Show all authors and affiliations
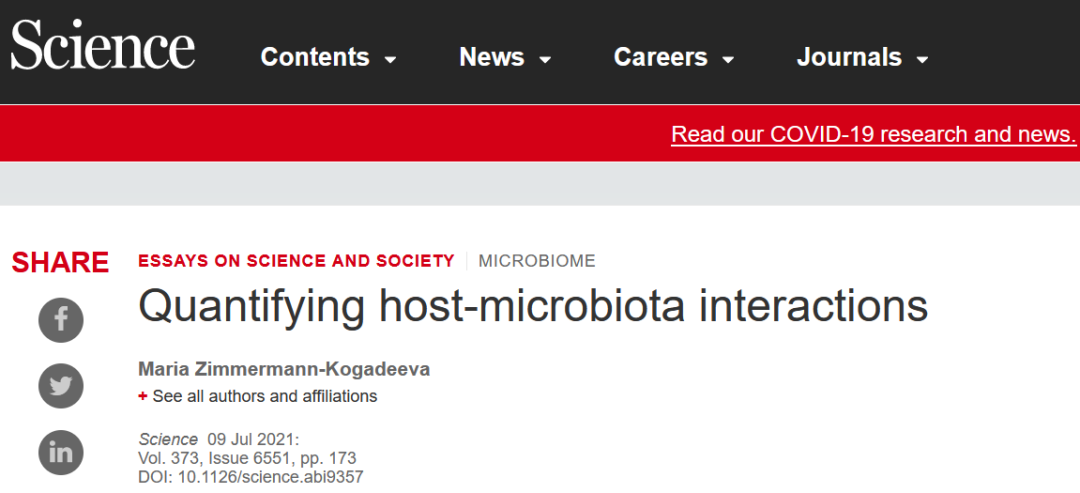Screen dimensions: 1080x493 click(x=265, y=396)
